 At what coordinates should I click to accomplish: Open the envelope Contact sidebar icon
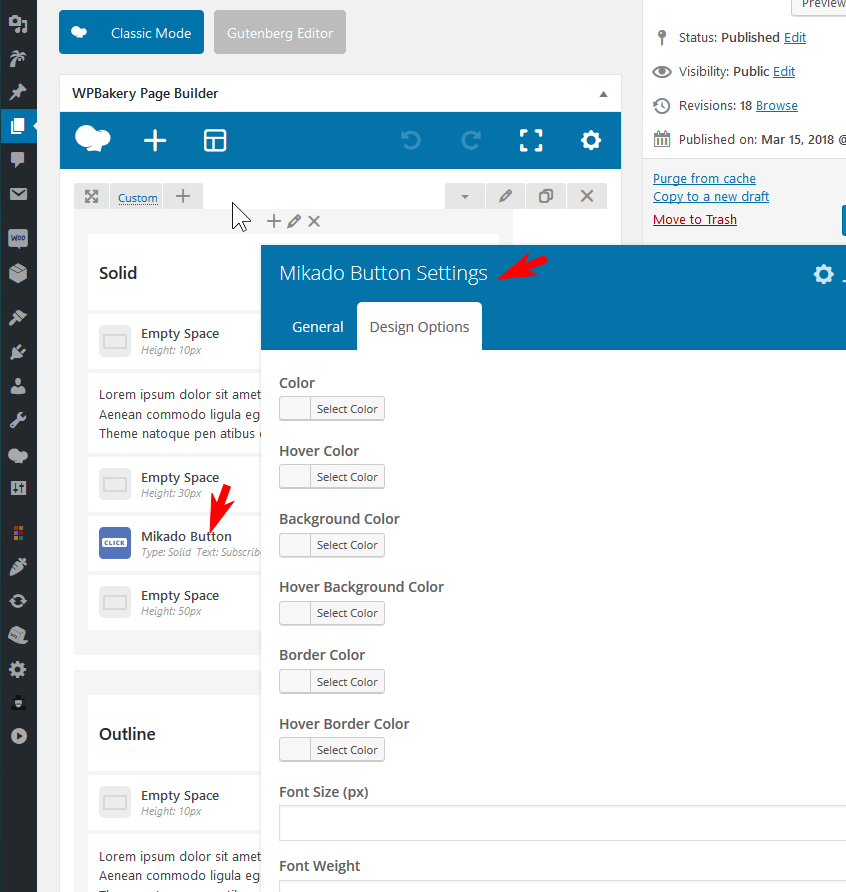[18, 194]
